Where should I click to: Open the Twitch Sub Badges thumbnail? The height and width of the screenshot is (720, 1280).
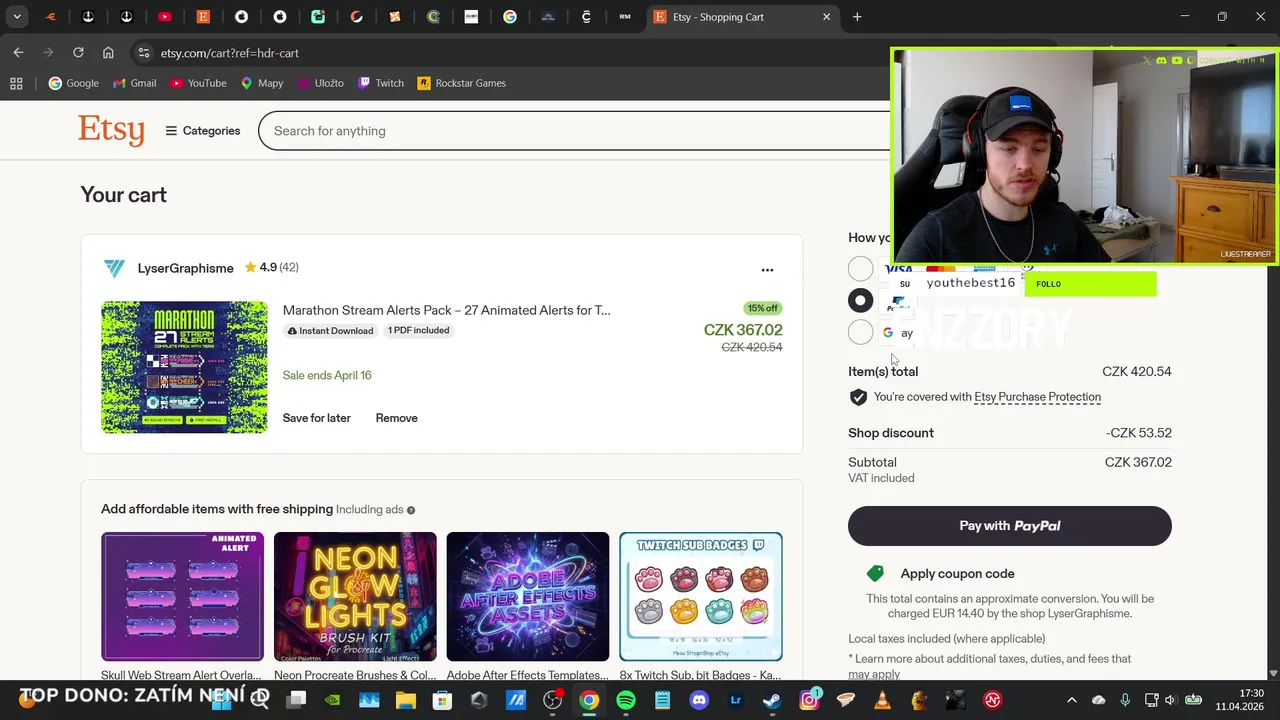(x=700, y=596)
